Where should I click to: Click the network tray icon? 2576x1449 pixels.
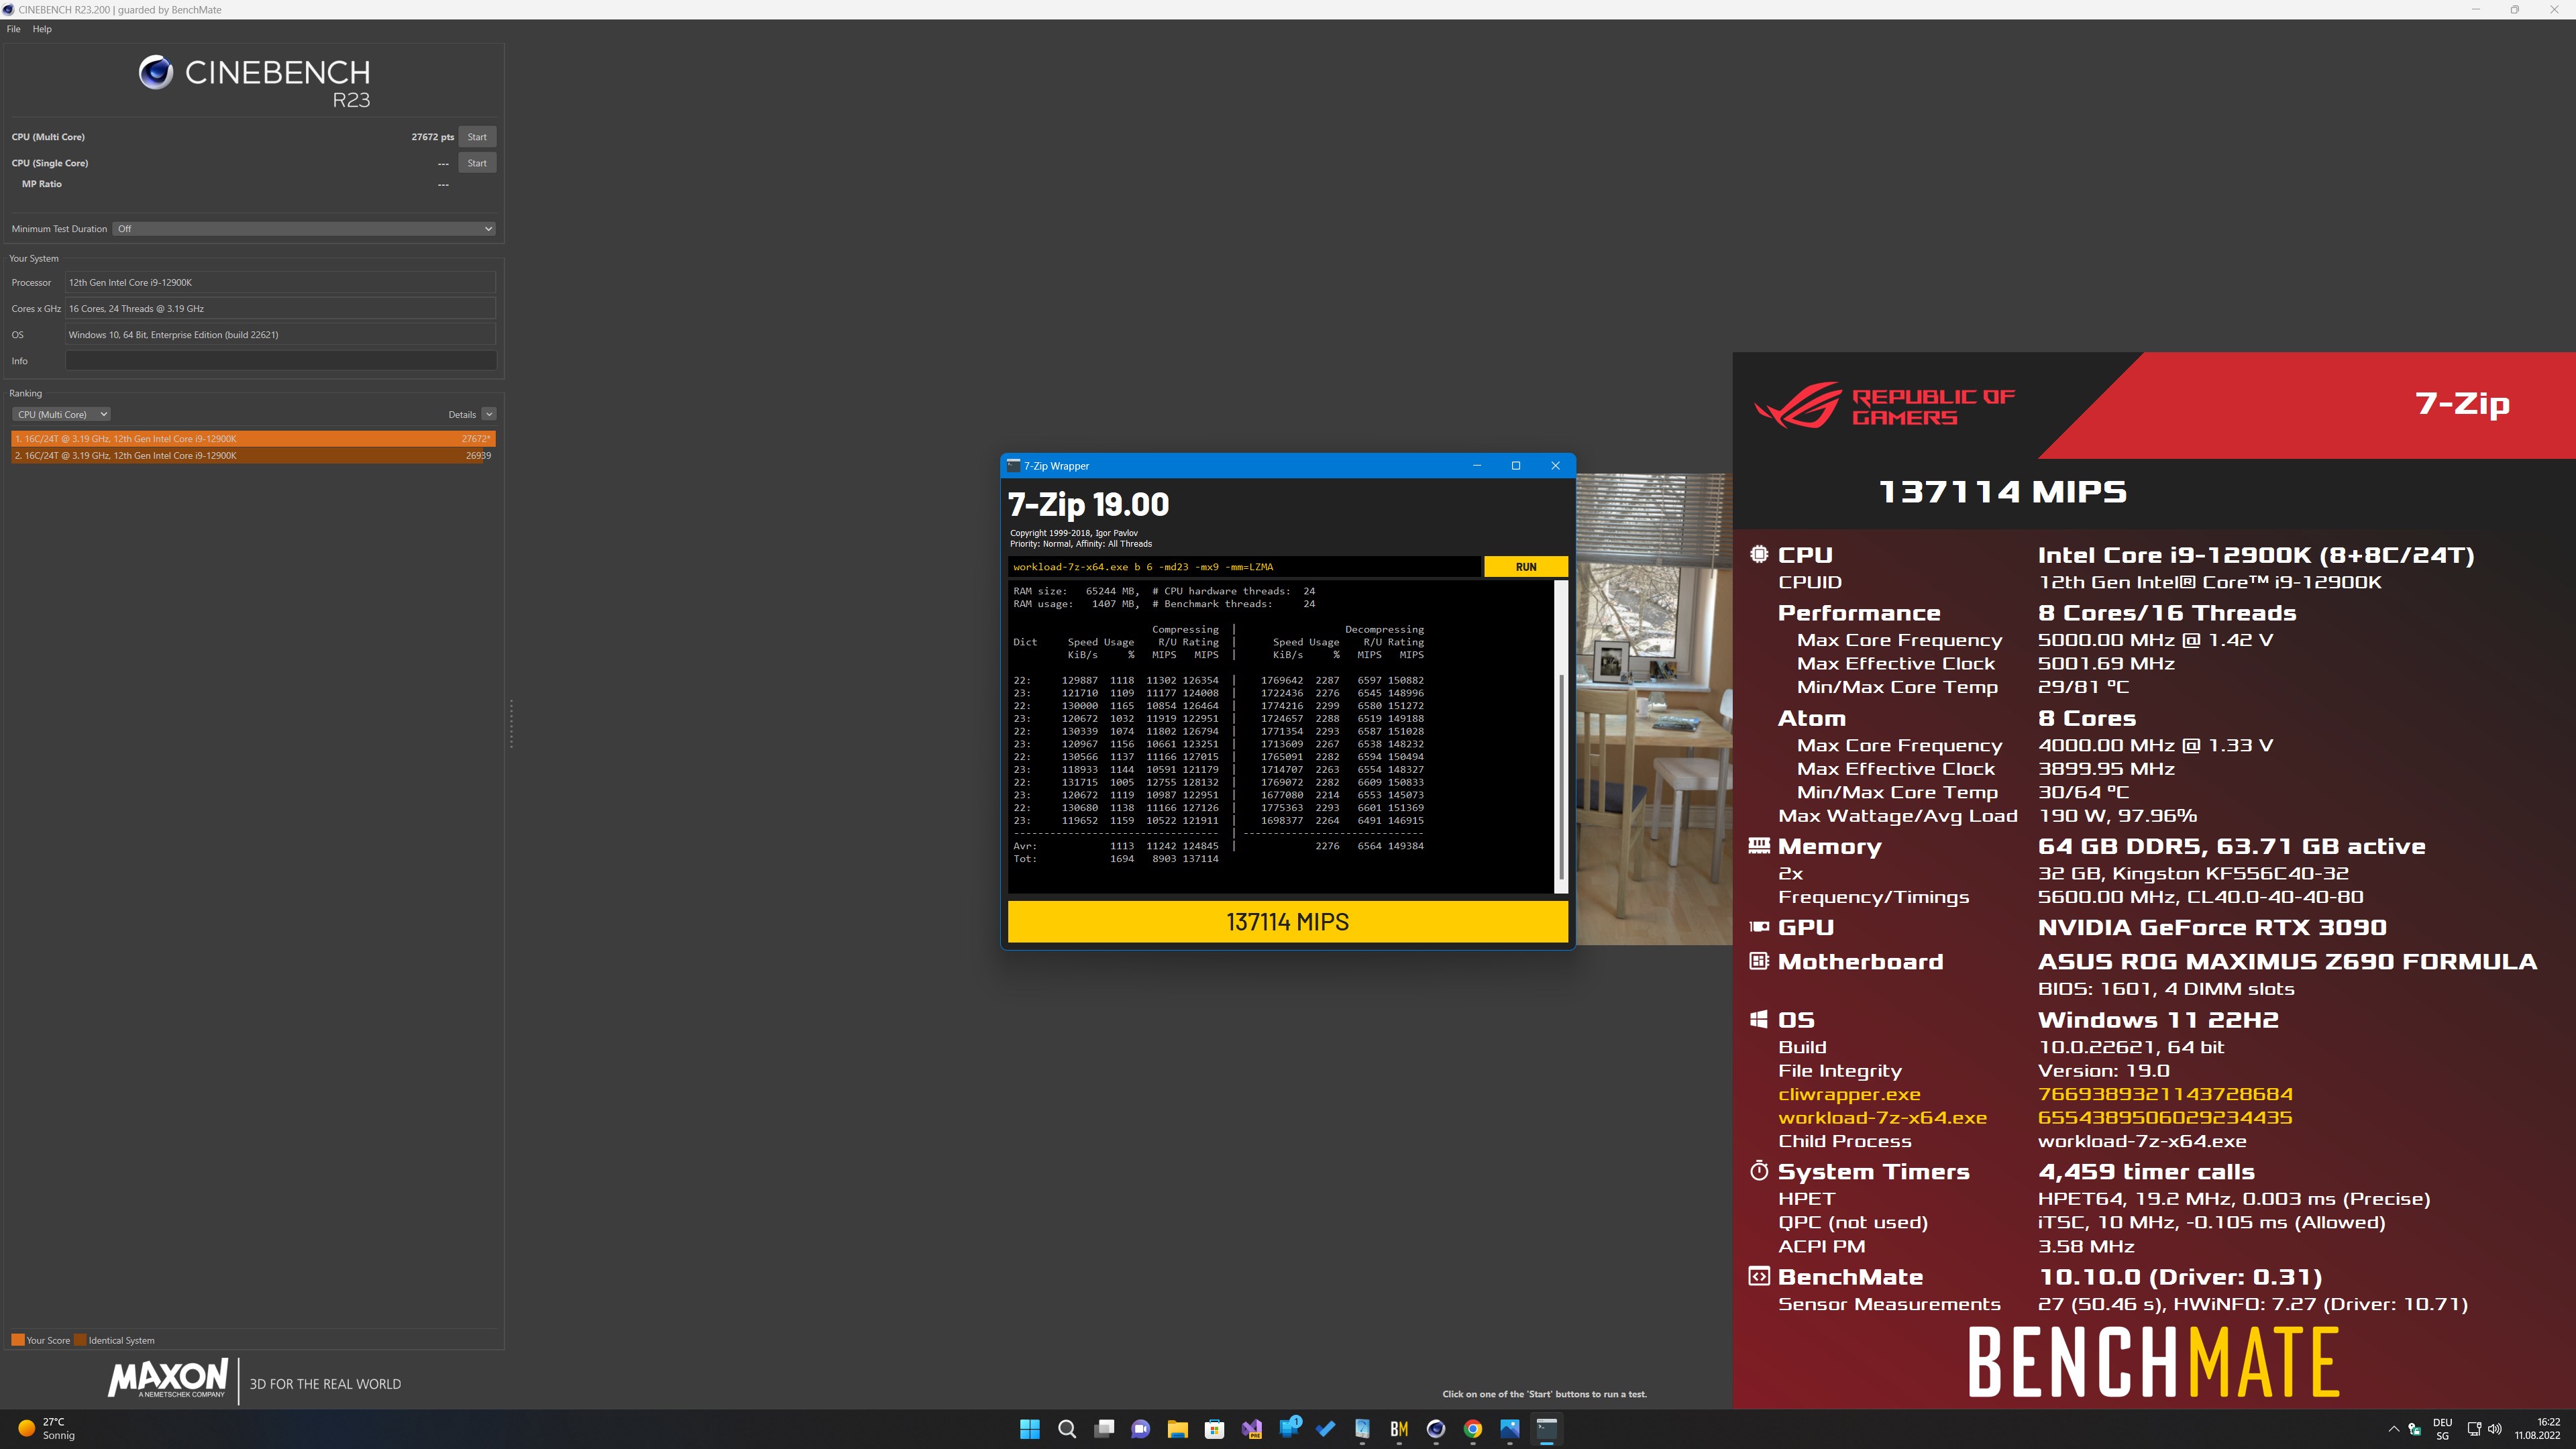pos(2474,1429)
